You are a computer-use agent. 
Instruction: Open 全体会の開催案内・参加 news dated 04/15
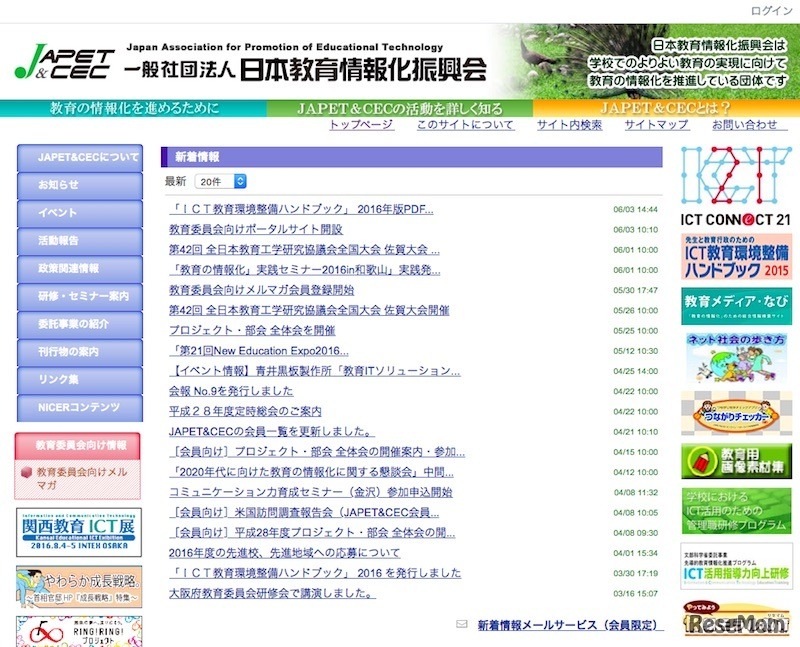coord(317,452)
